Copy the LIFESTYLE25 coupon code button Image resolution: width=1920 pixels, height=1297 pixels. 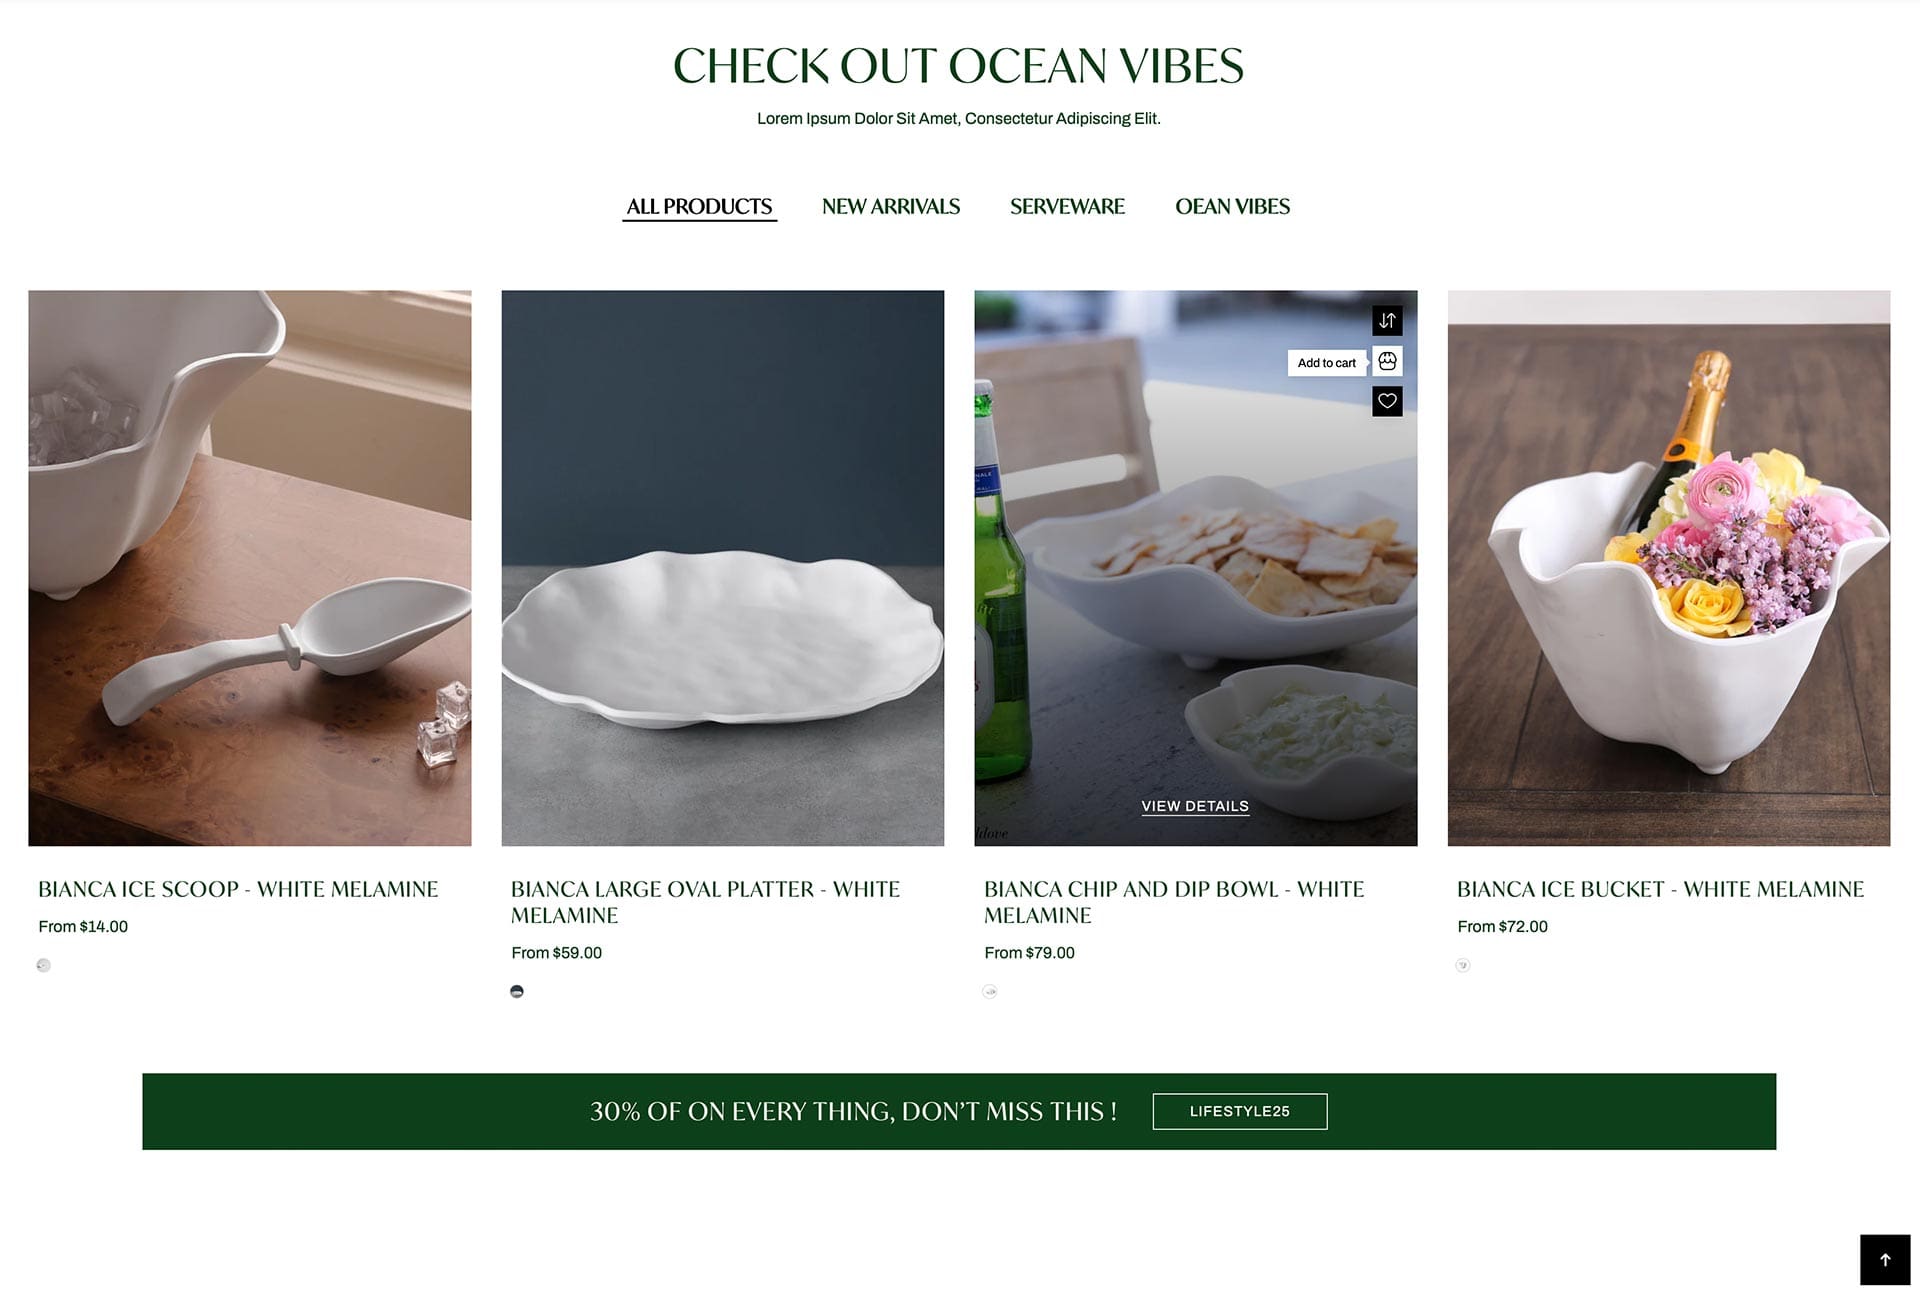click(x=1240, y=1111)
